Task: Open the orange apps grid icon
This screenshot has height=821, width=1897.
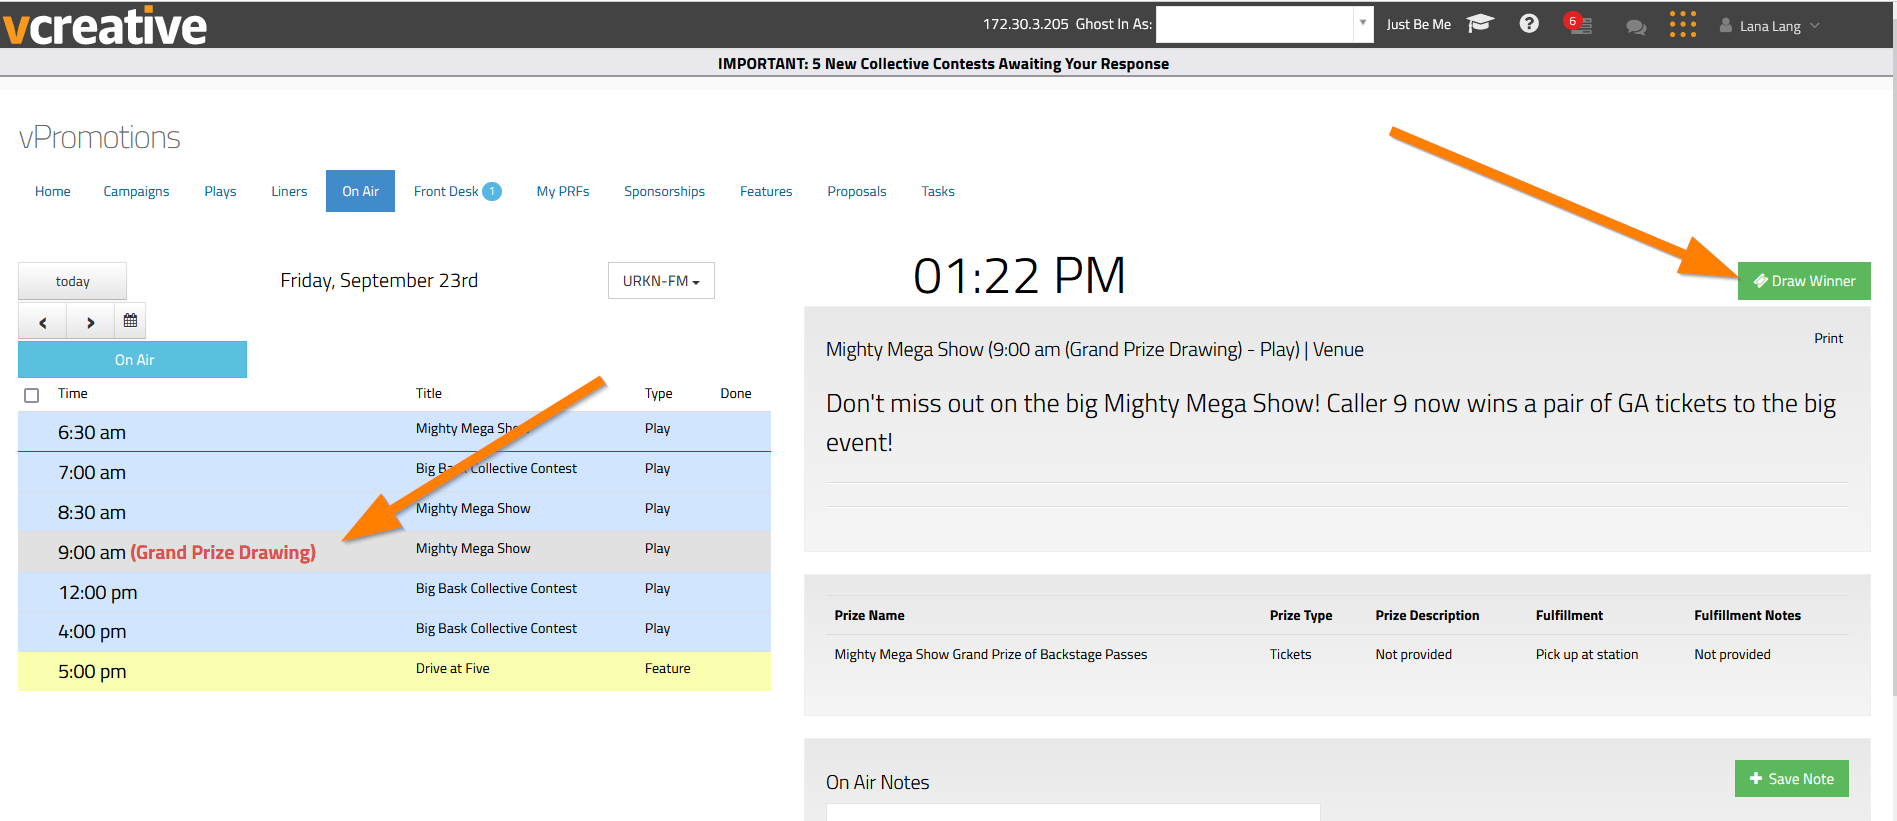Action: point(1683,24)
